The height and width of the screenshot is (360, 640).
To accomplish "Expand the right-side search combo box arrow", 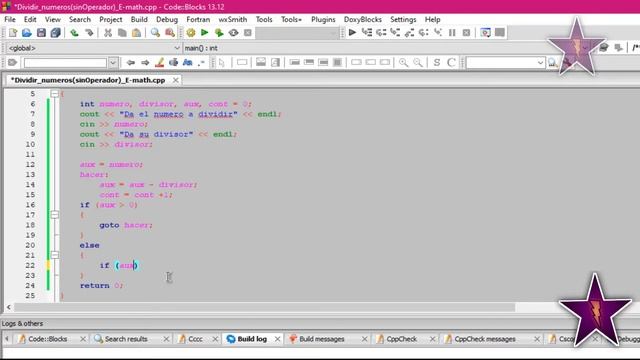I will coord(540,62).
